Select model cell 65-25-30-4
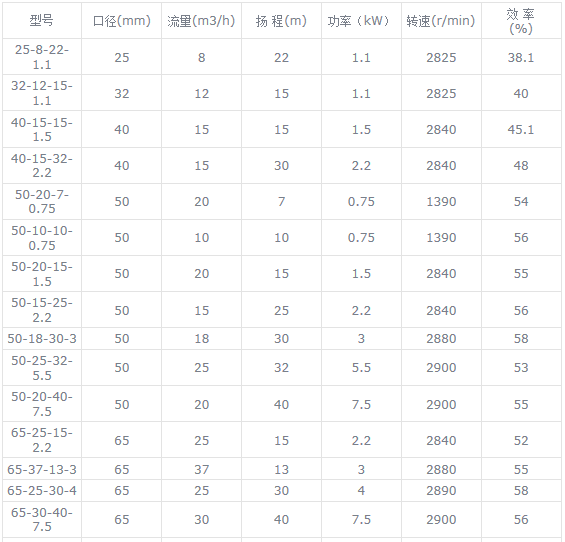Viewport: 565px width, 542px height. point(42,490)
